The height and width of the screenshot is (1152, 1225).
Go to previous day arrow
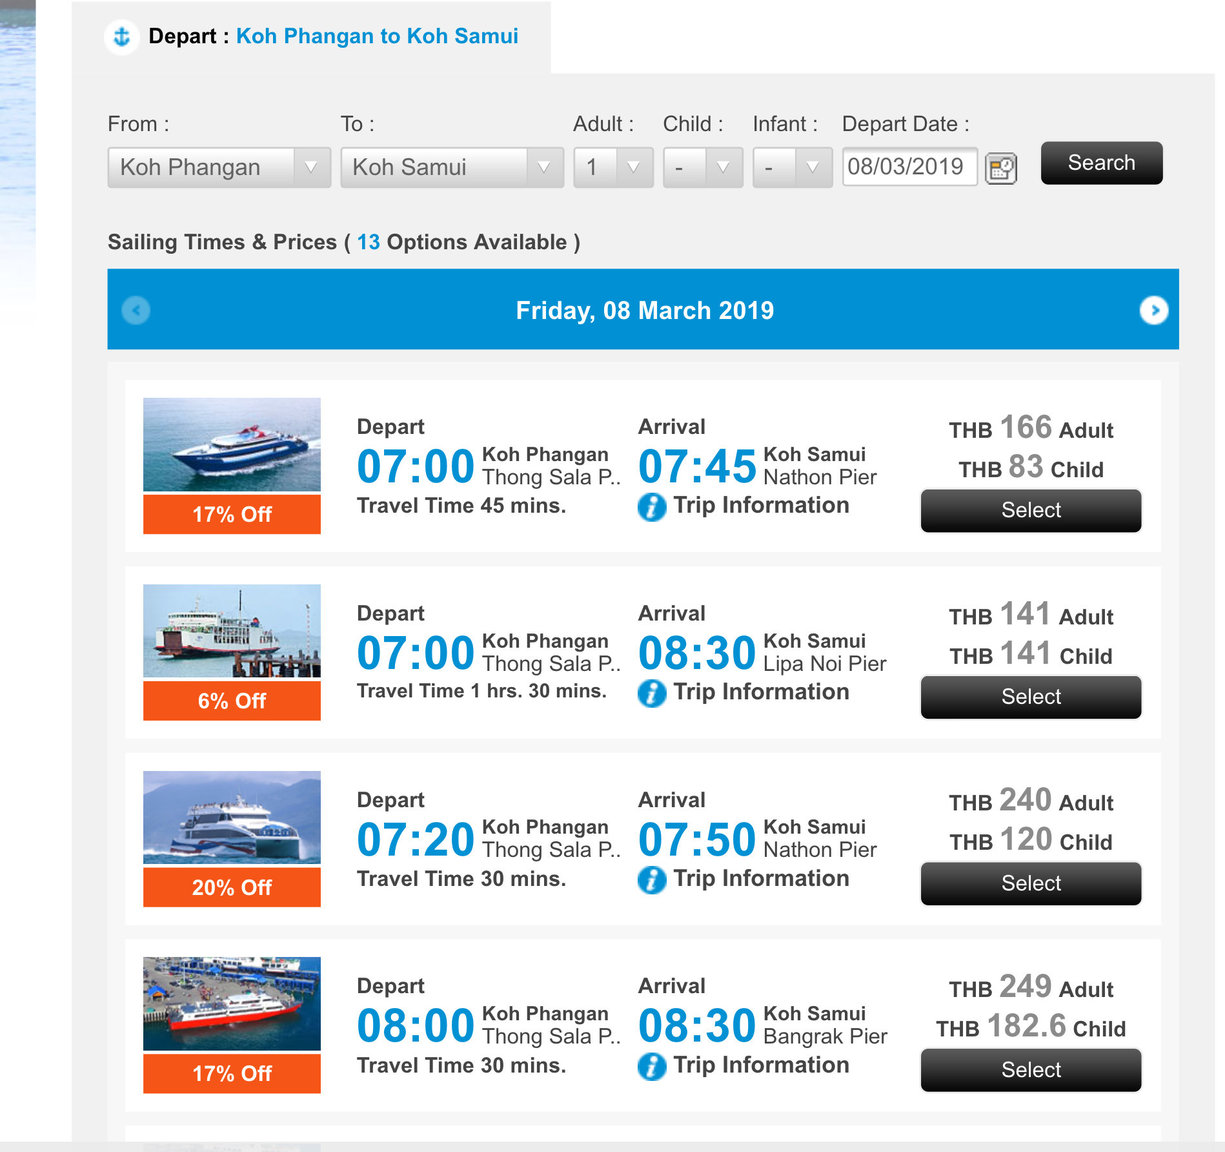click(x=136, y=310)
